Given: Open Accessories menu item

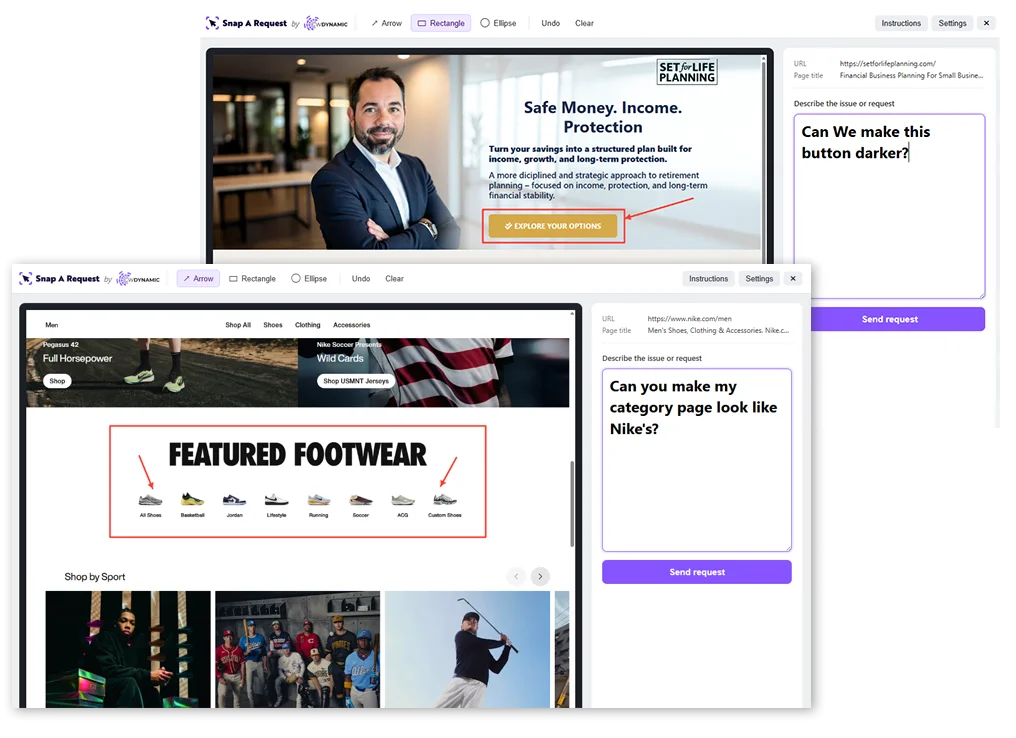Looking at the screenshot, I should pos(352,325).
